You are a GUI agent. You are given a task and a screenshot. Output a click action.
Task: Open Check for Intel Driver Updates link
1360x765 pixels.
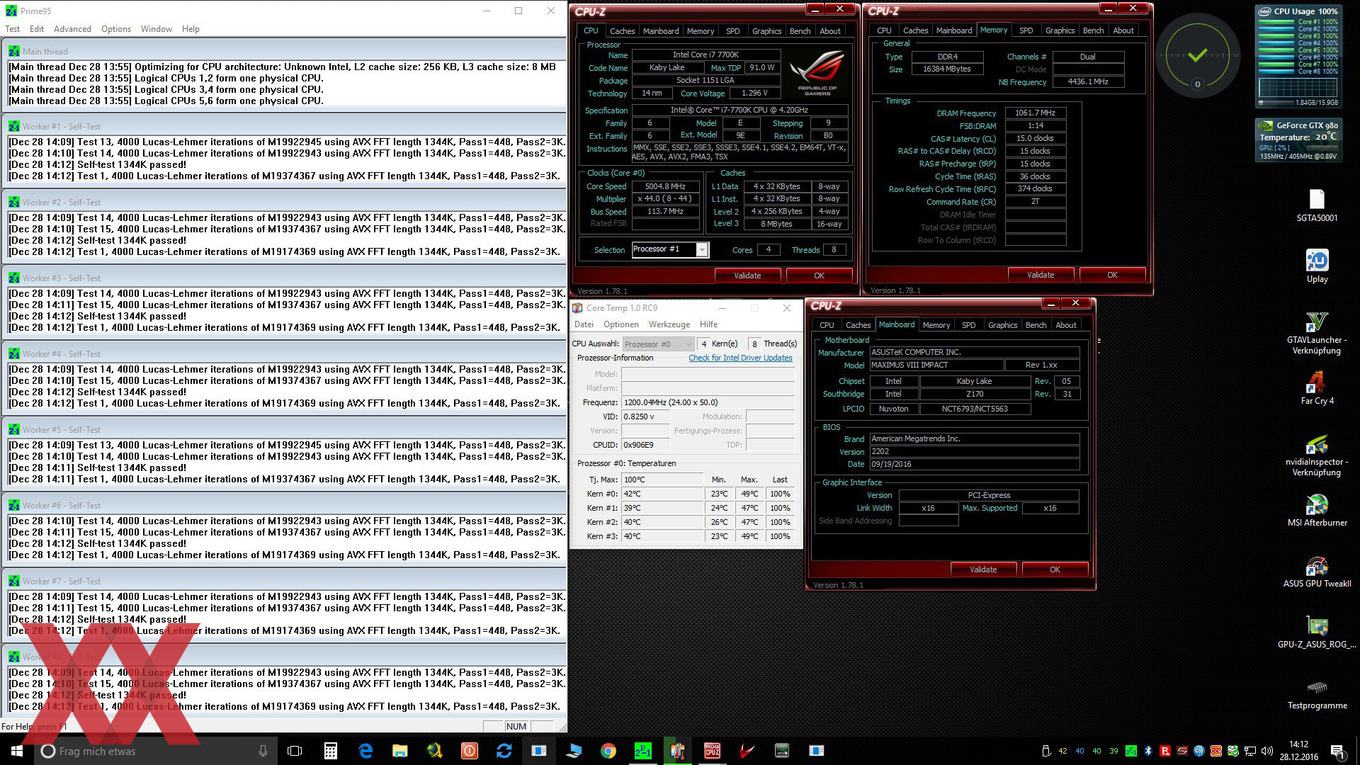click(x=740, y=358)
